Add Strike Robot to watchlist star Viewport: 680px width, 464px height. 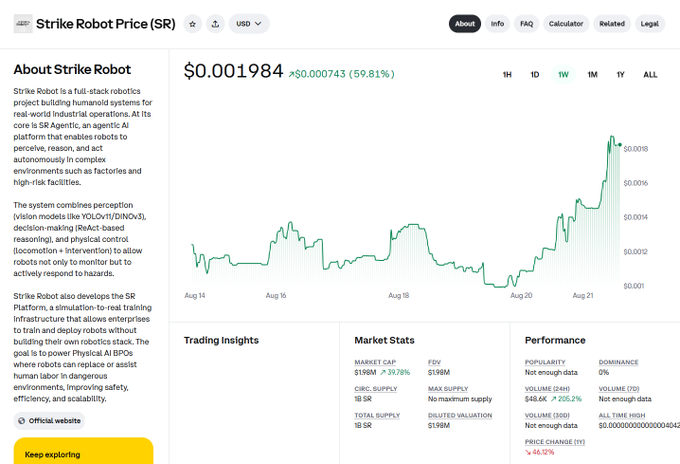tap(193, 24)
